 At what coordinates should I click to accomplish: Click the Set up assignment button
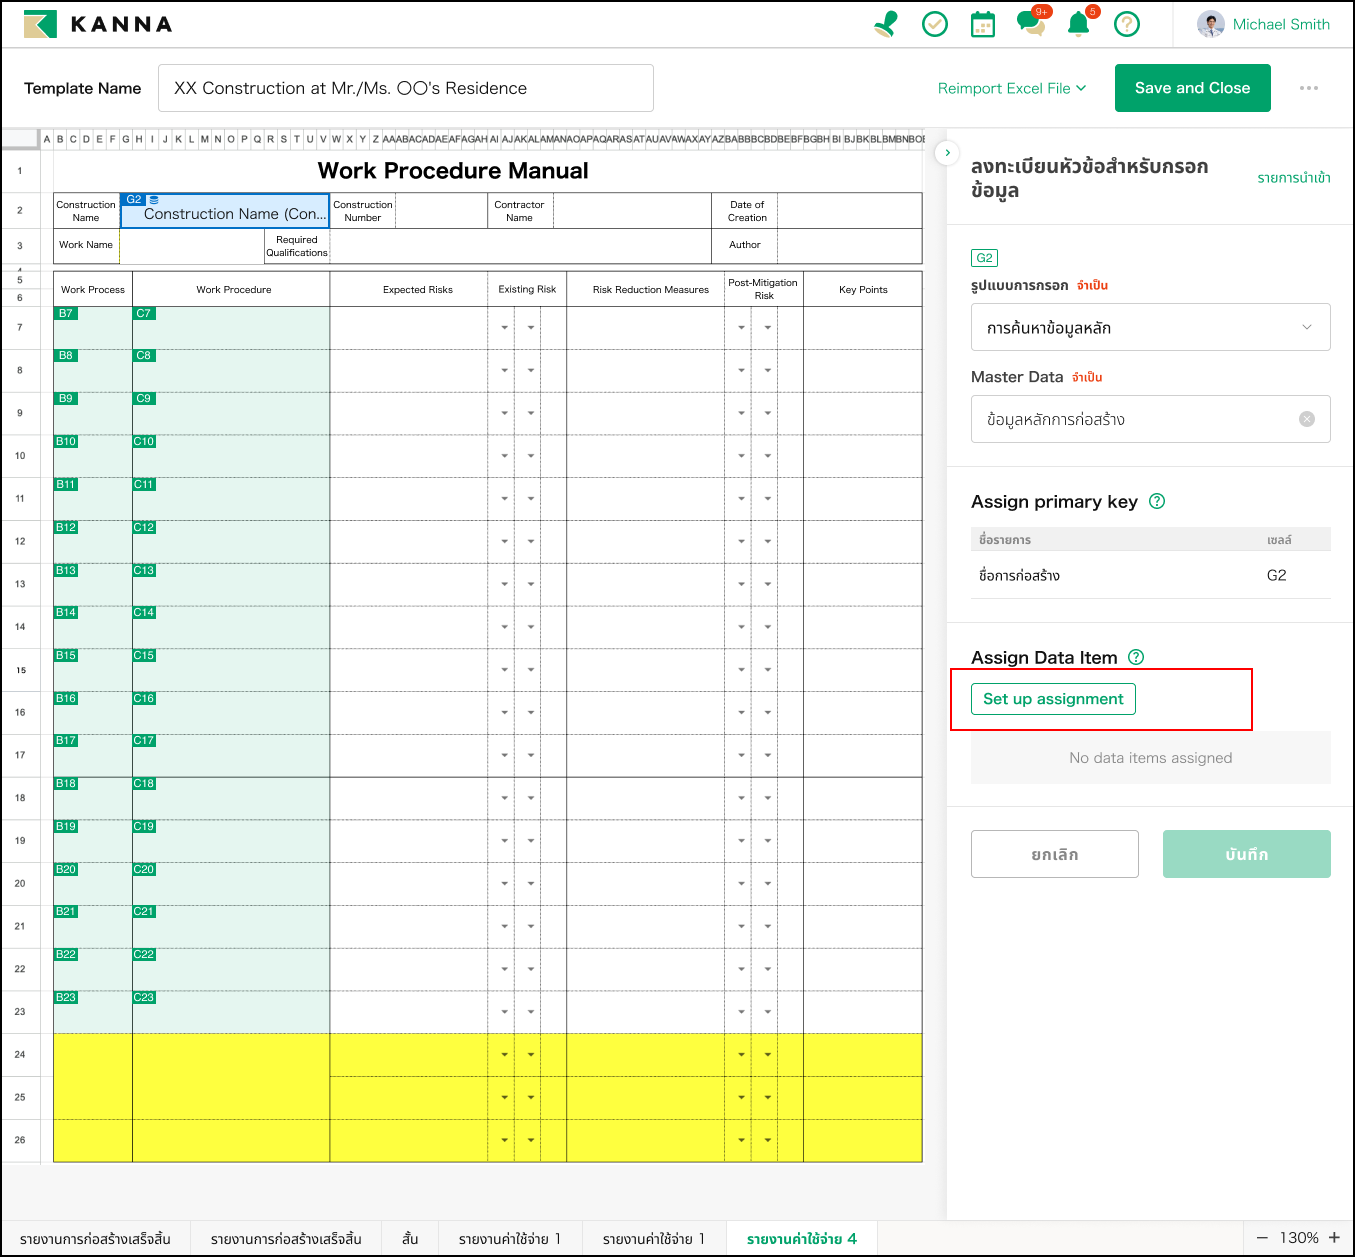[x=1053, y=699]
